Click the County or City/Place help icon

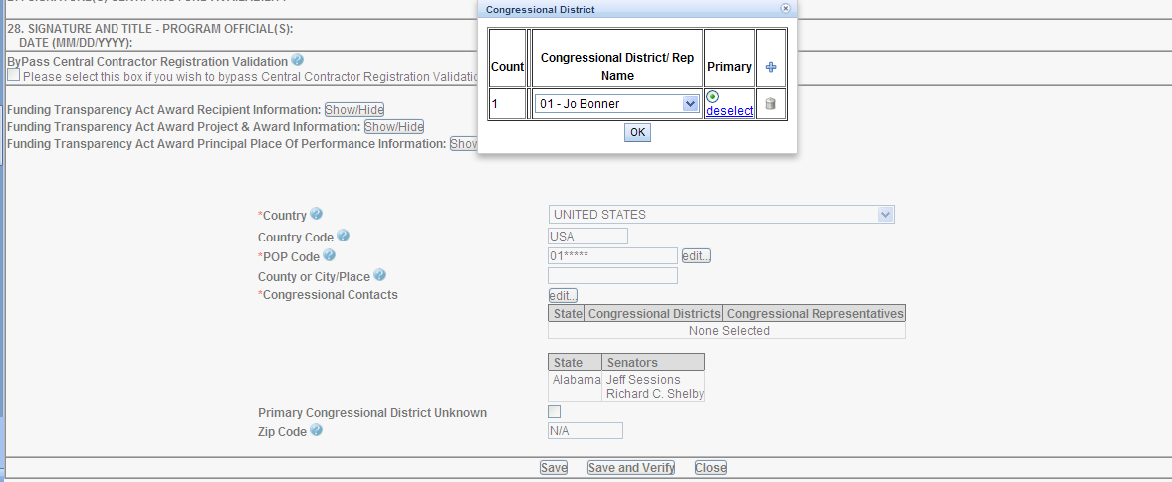pos(379,275)
